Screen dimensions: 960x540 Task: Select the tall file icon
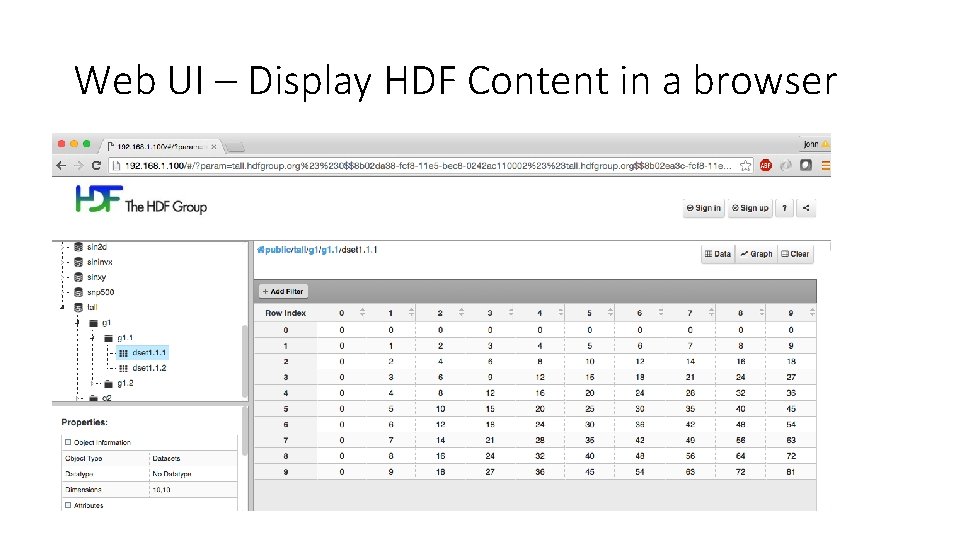pyautogui.click(x=78, y=307)
